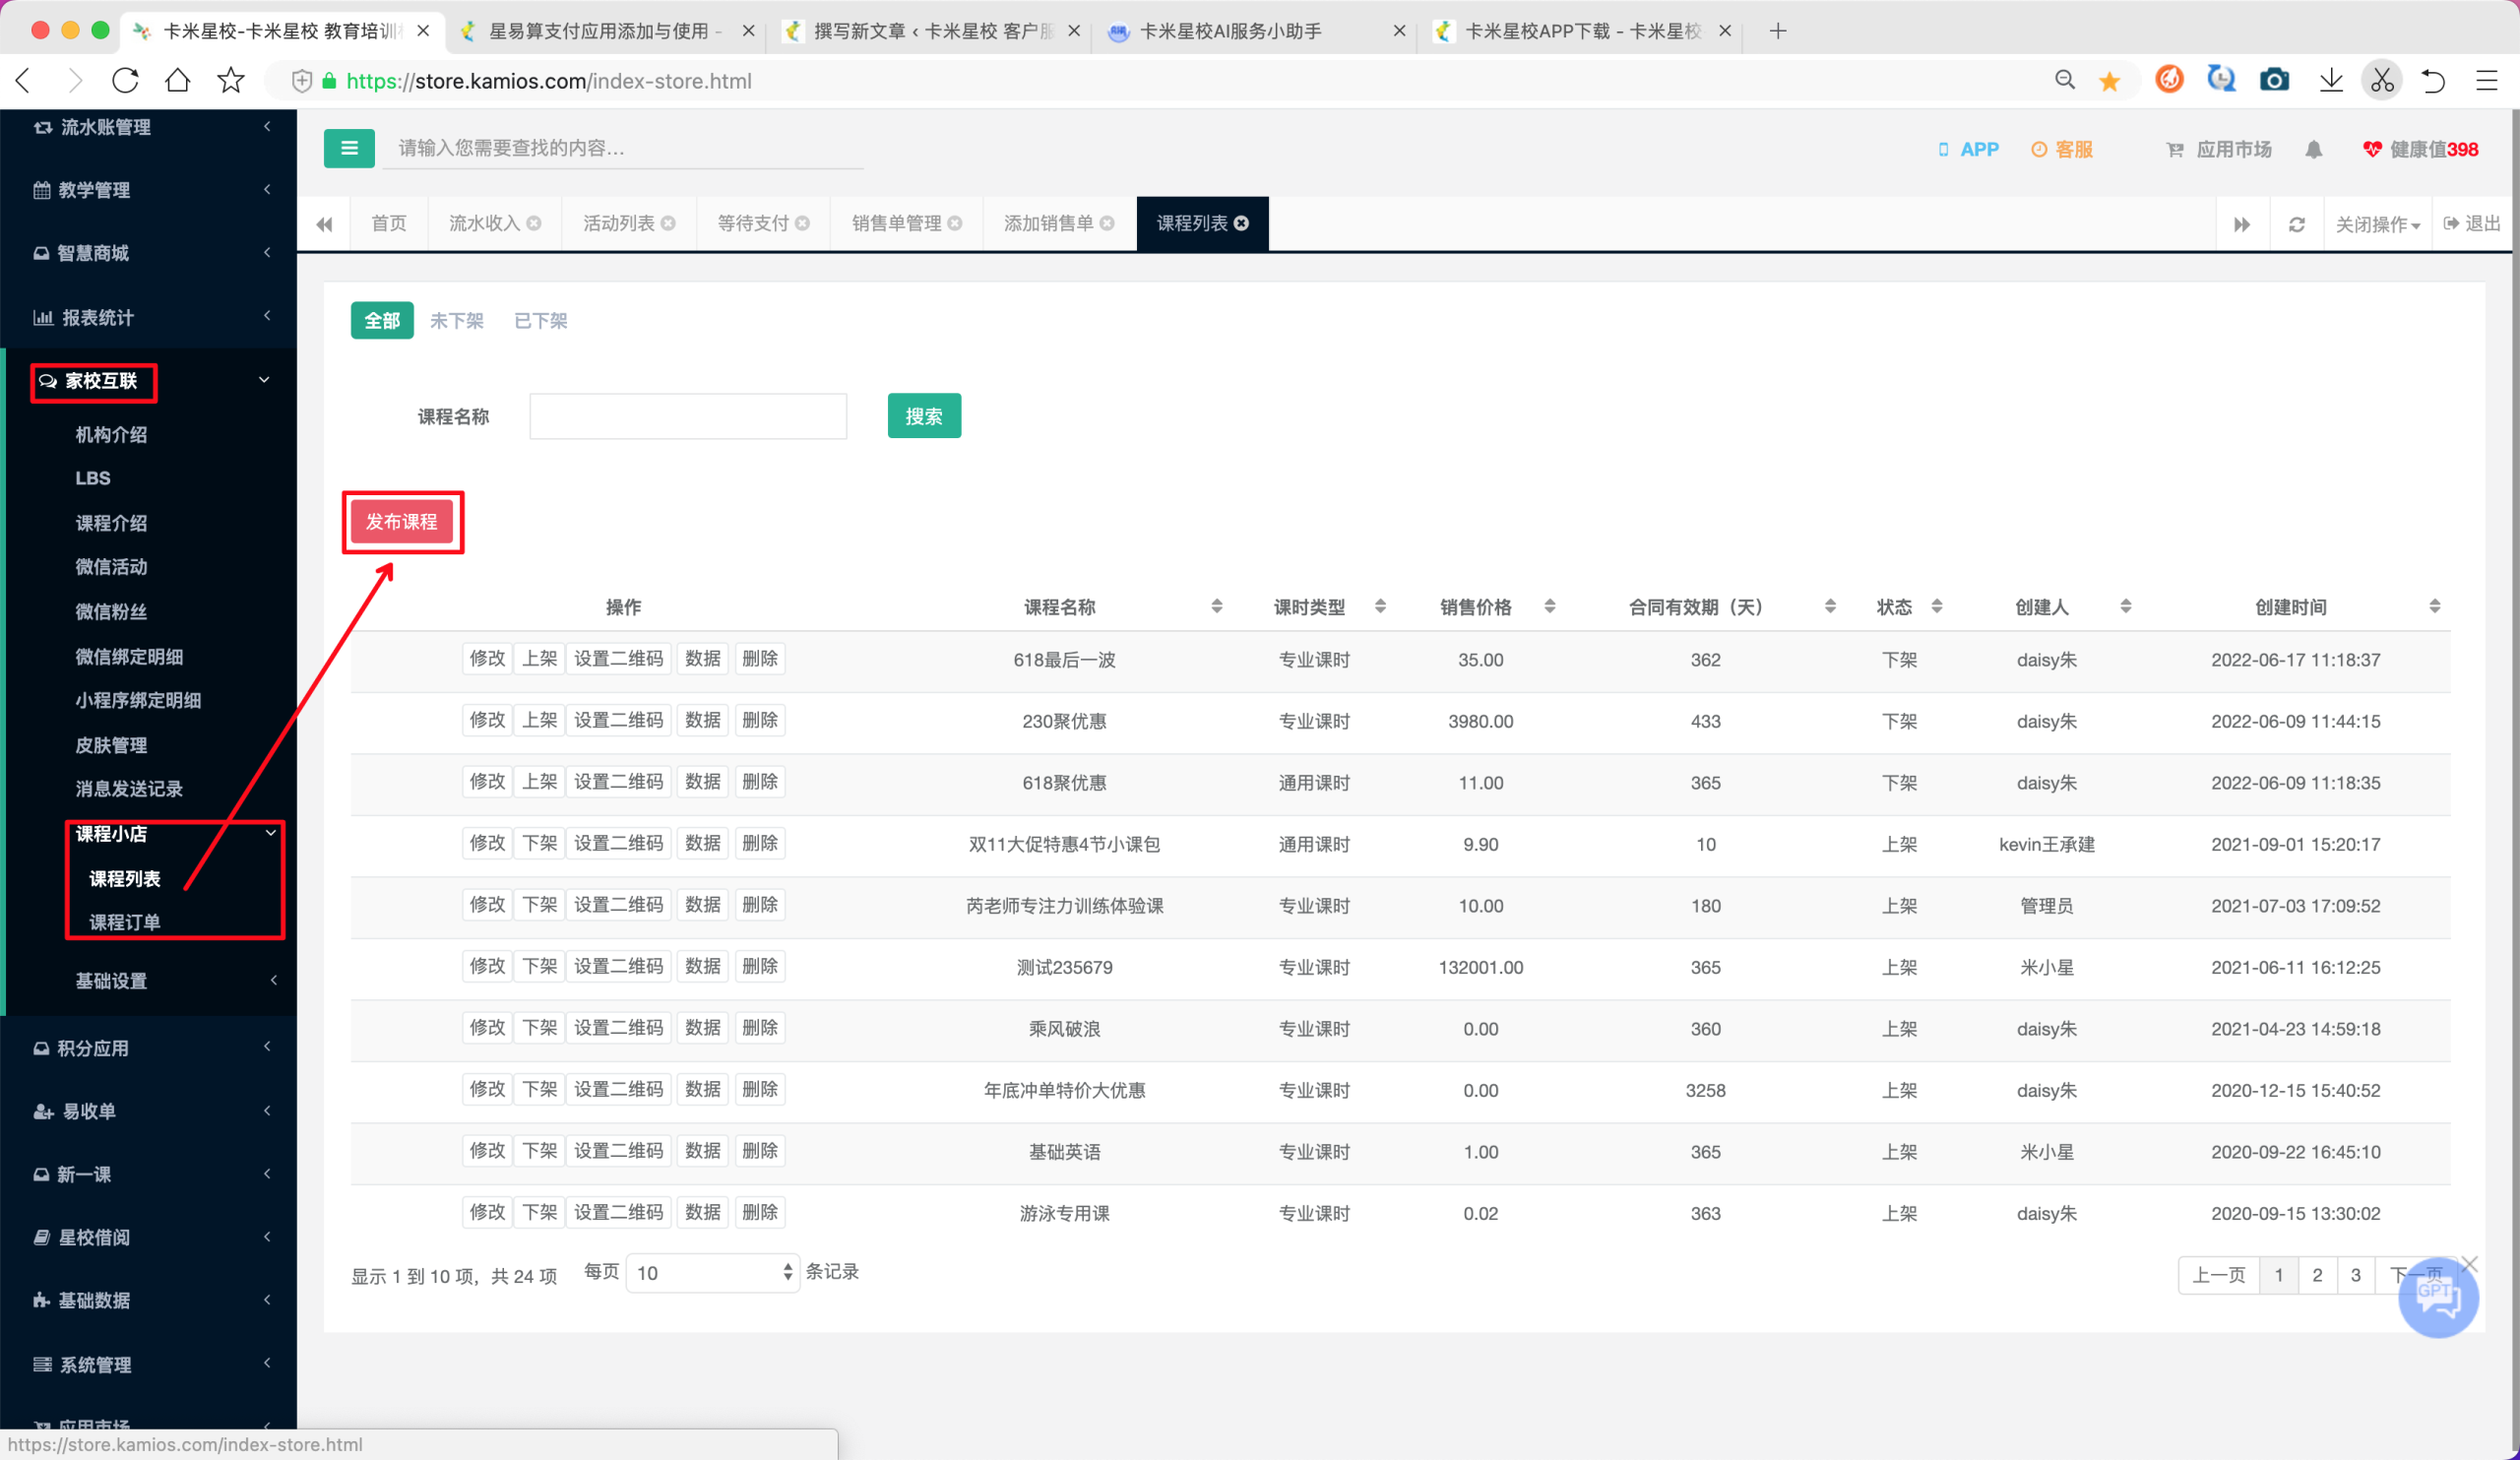Click 删除 for 游泳专用课 course
Viewport: 2520px width, 1460px height.
759,1212
